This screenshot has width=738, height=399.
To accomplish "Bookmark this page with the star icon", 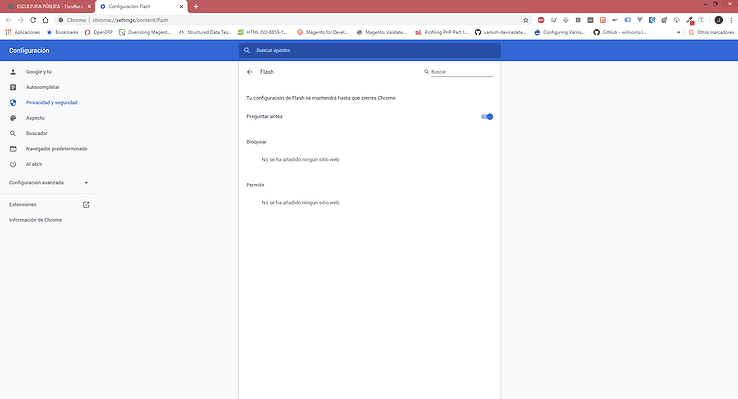I will pyautogui.click(x=526, y=20).
